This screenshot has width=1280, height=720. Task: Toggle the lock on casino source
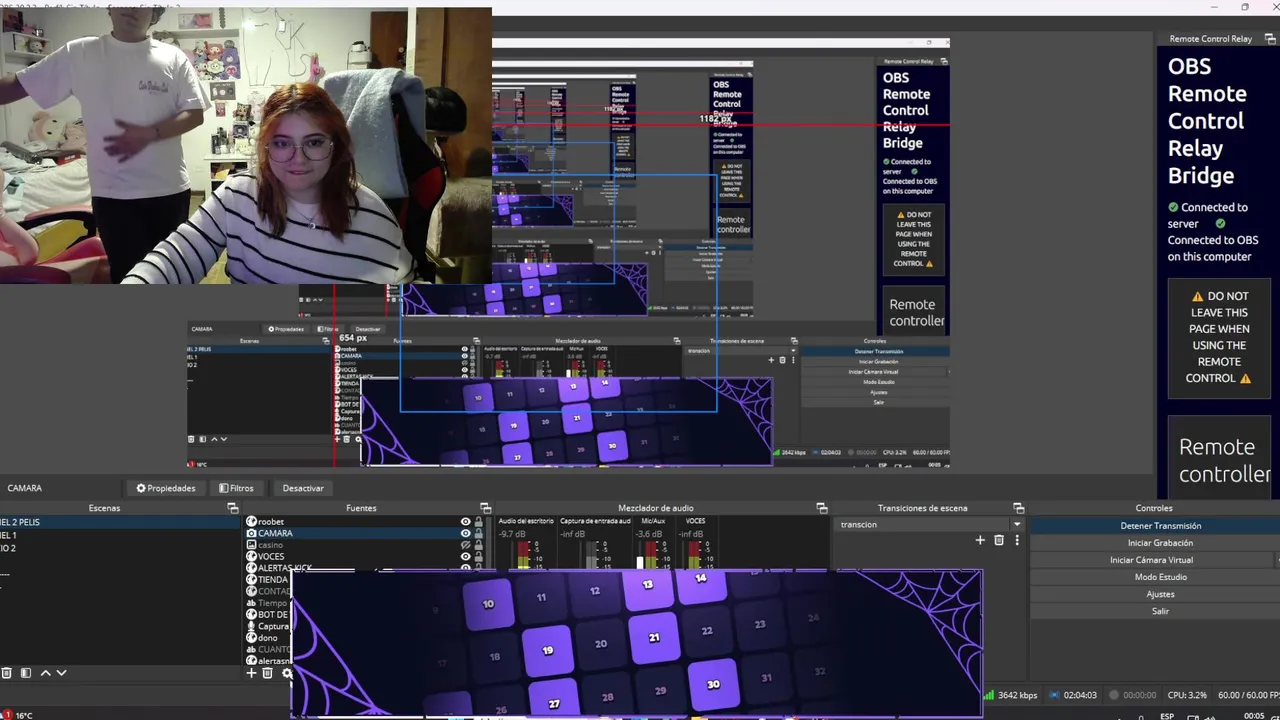[479, 545]
